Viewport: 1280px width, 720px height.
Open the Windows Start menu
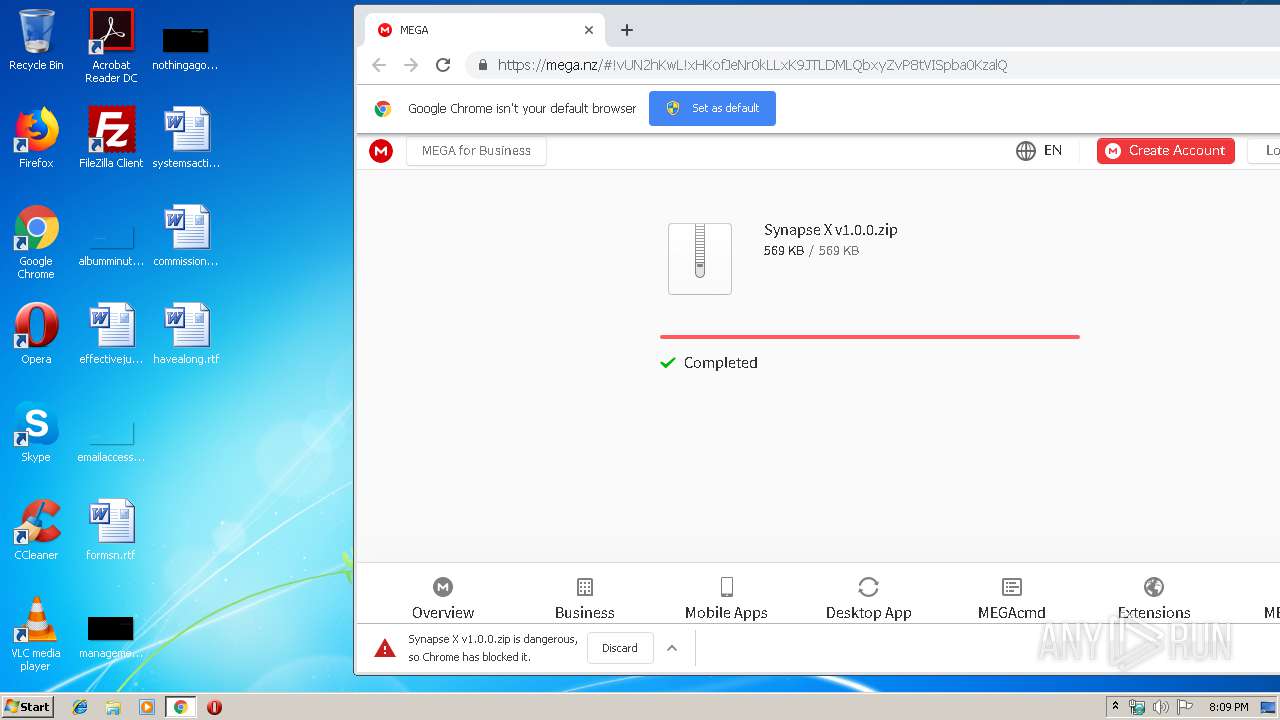tap(28, 707)
